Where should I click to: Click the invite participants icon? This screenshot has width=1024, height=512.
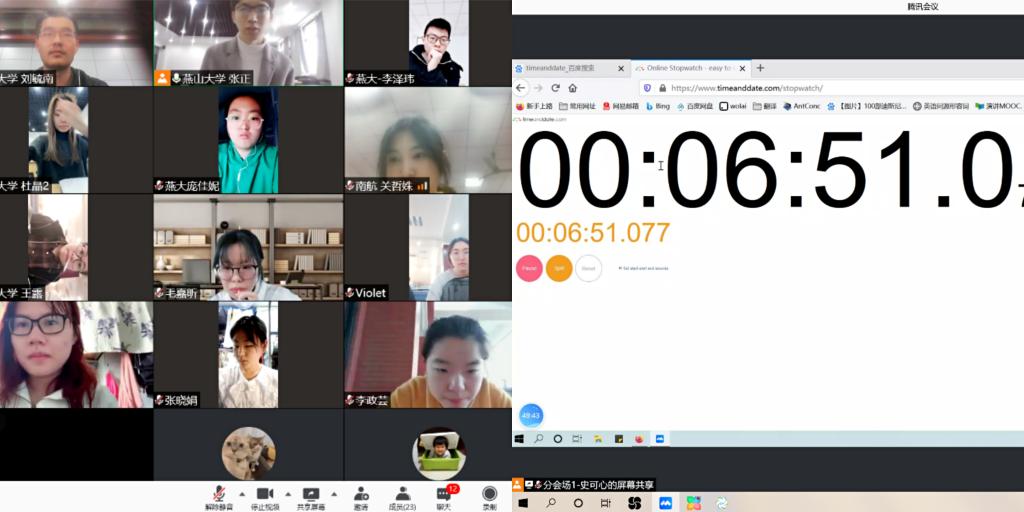[x=360, y=494]
